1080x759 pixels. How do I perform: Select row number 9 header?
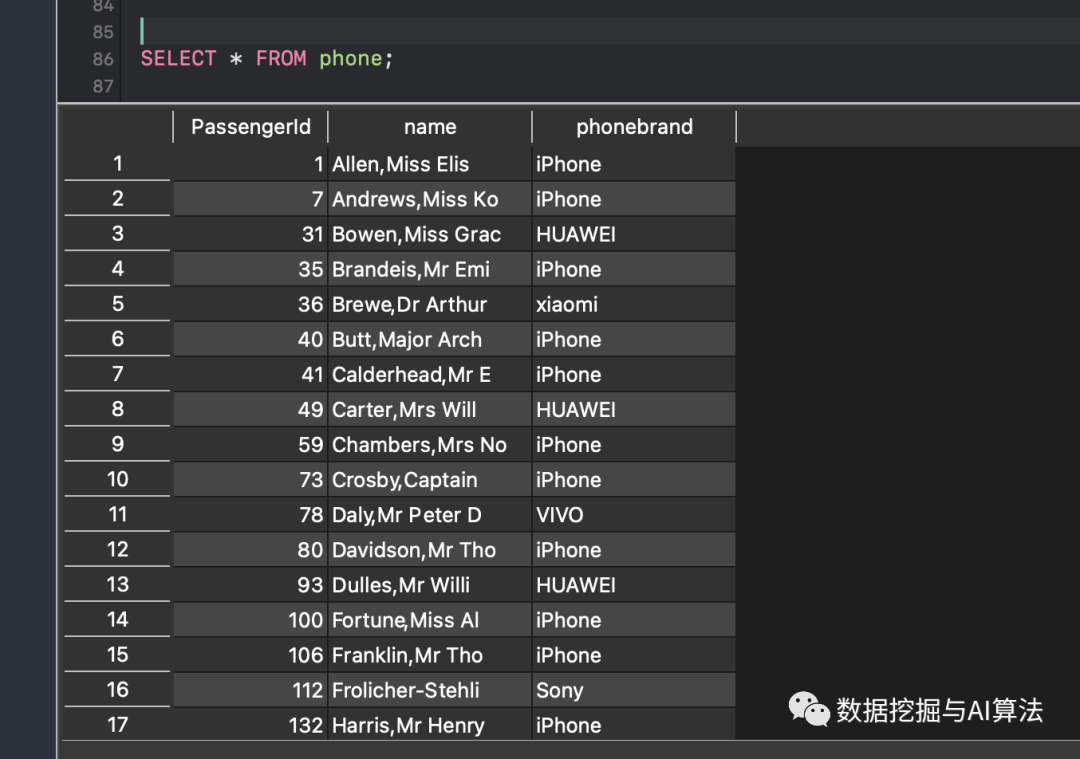tap(117, 444)
